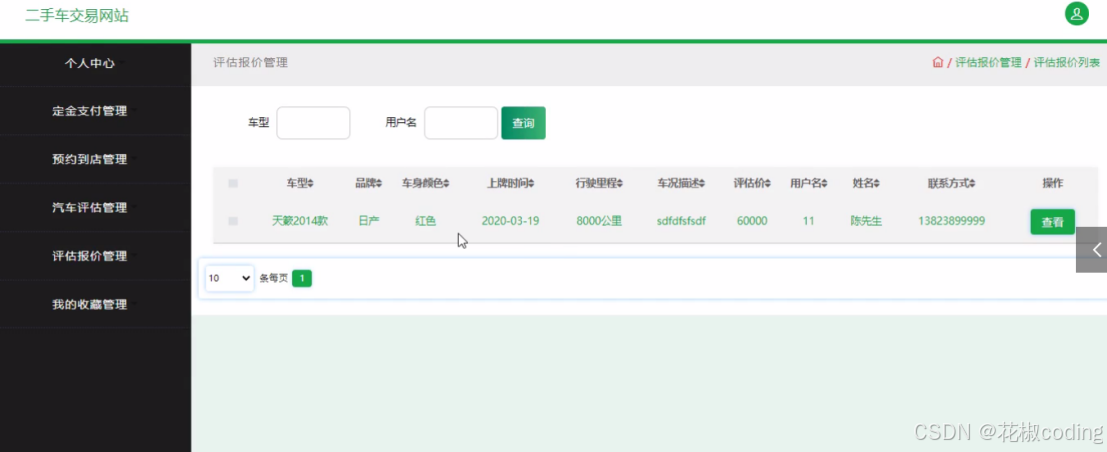Expand 个人中心 sidebar menu
Image resolution: width=1107 pixels, height=452 pixels.
(x=95, y=63)
